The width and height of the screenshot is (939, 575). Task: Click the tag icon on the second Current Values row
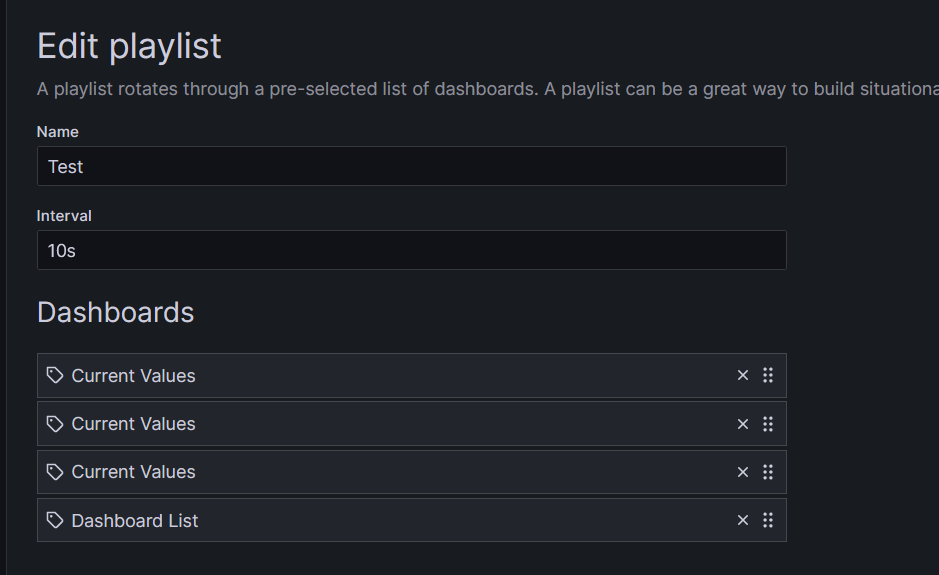click(55, 423)
